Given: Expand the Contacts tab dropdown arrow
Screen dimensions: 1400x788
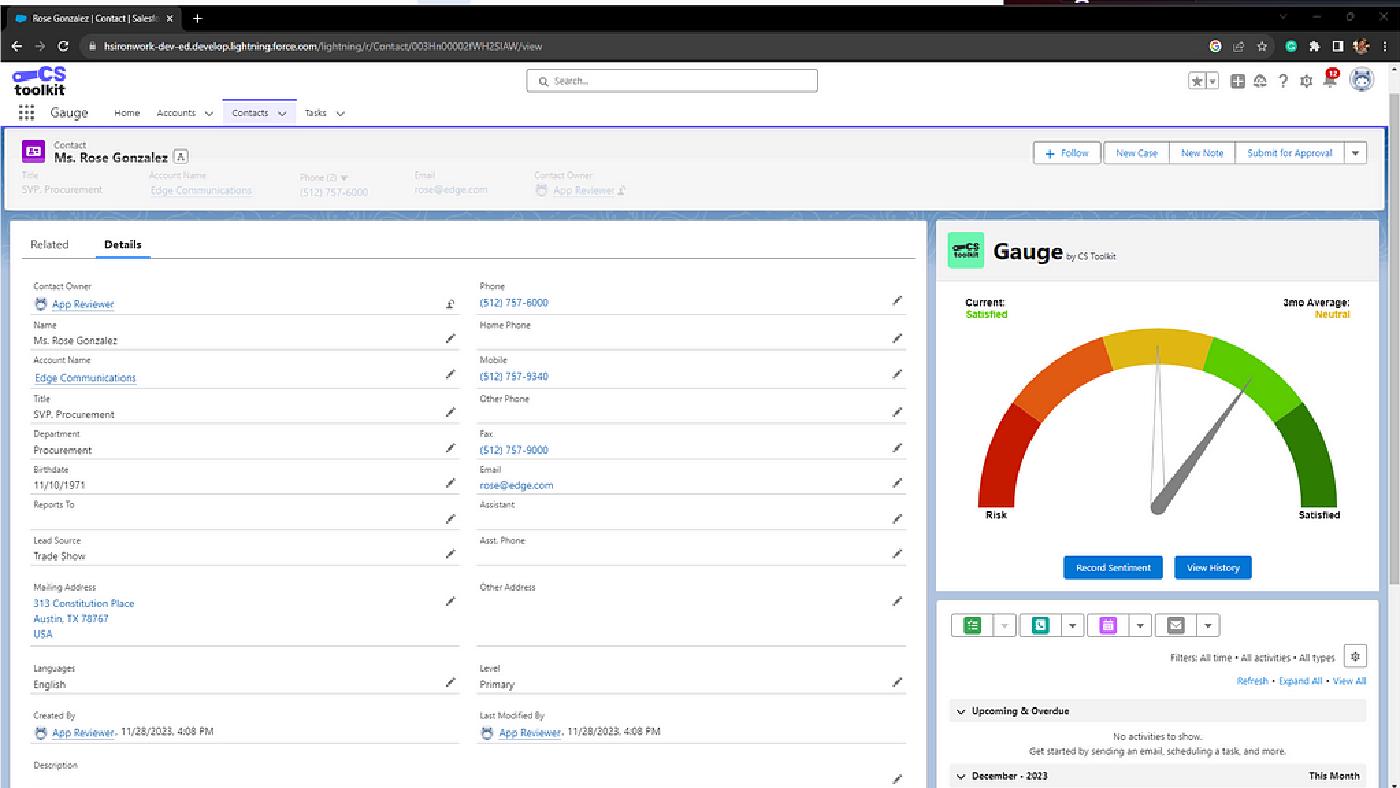Looking at the screenshot, I should pos(282,113).
